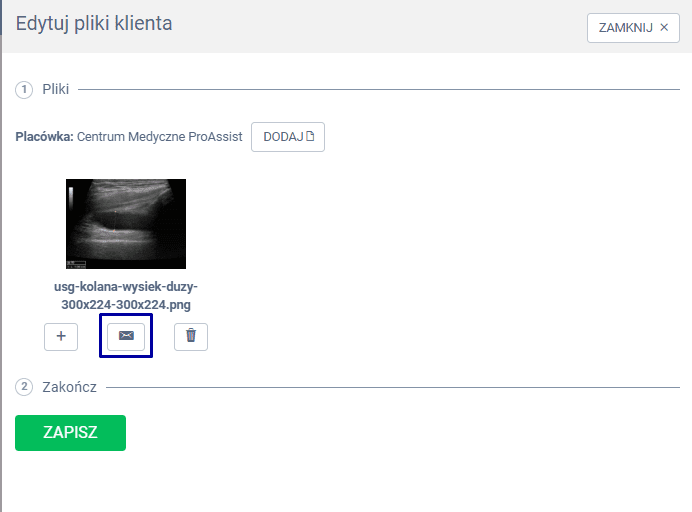Select the step 1 circle number

pyautogui.click(x=24, y=90)
